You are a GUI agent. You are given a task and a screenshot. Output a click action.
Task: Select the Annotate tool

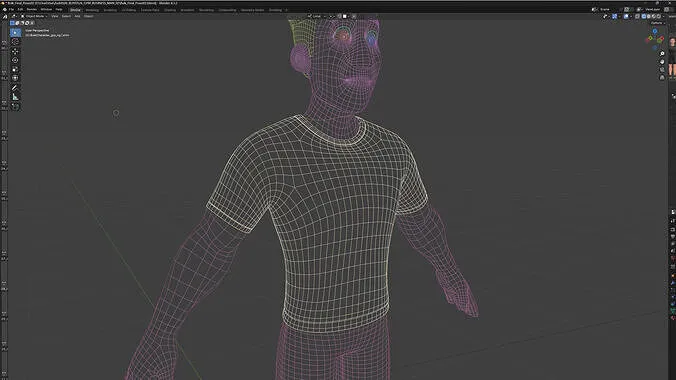pos(15,88)
